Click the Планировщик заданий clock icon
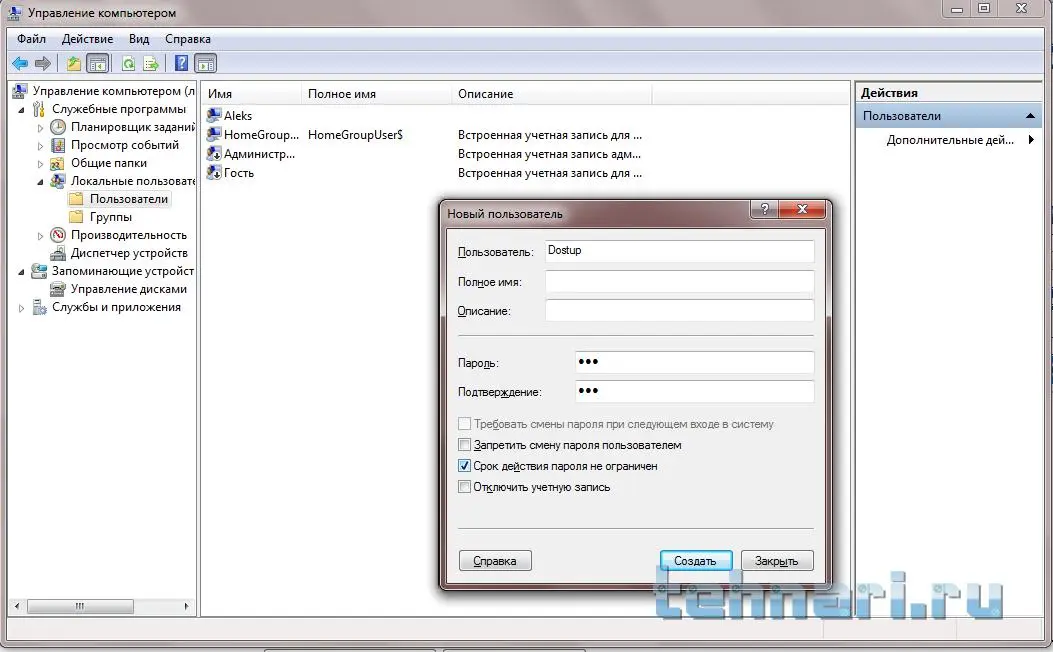This screenshot has height=652, width=1053. (58, 127)
